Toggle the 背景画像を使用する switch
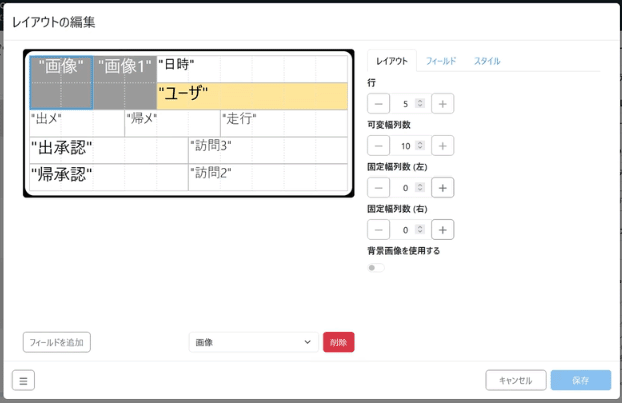This screenshot has height=403, width=622. [x=376, y=267]
